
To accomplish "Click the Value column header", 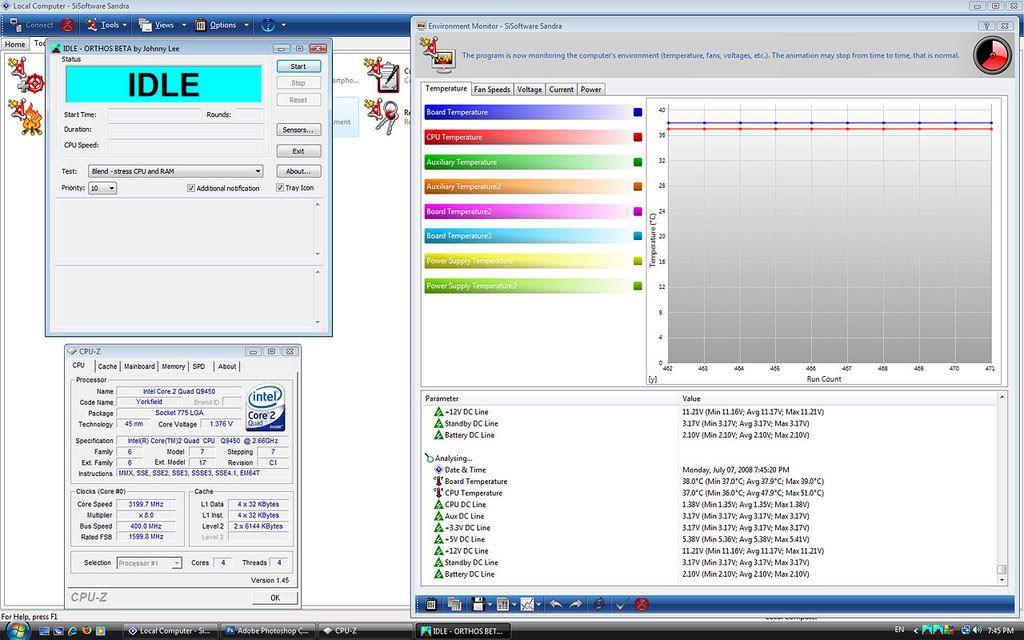I will coord(837,398).
